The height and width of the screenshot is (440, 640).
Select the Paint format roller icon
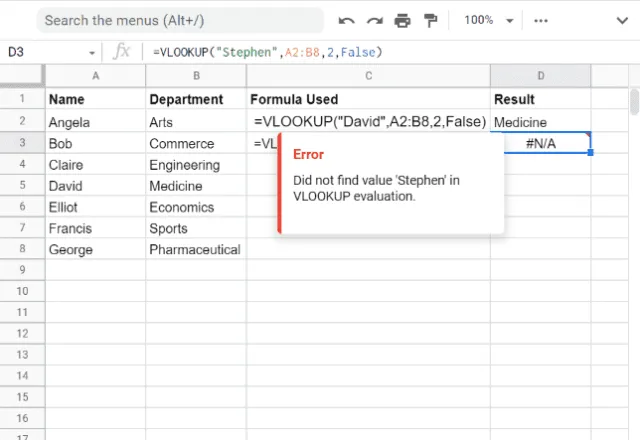pyautogui.click(x=430, y=20)
